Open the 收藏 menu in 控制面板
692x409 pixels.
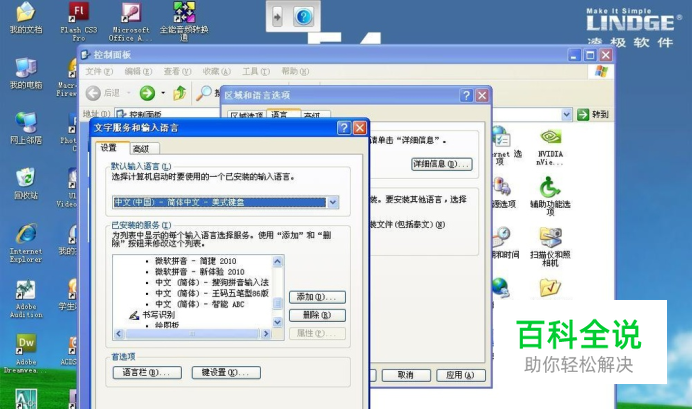click(217, 71)
